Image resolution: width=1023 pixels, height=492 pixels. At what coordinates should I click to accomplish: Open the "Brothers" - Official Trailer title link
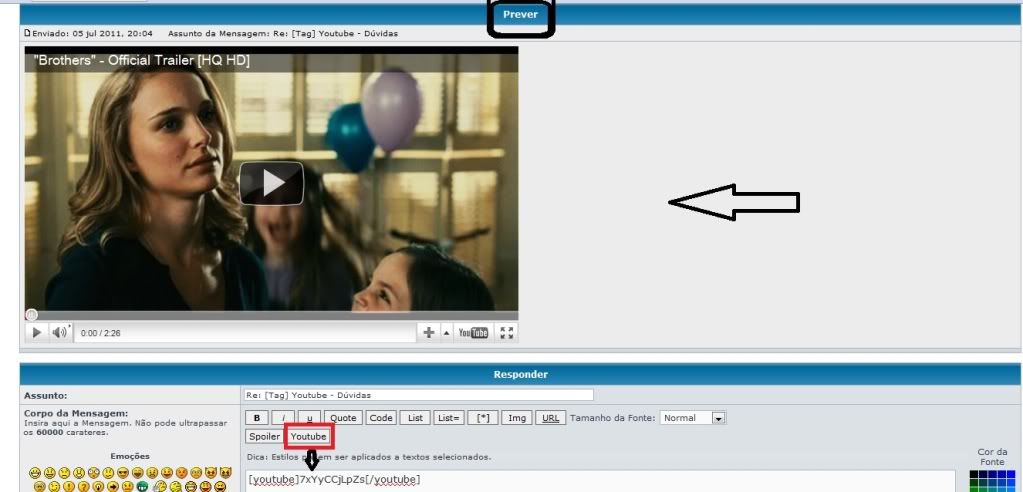(142, 61)
